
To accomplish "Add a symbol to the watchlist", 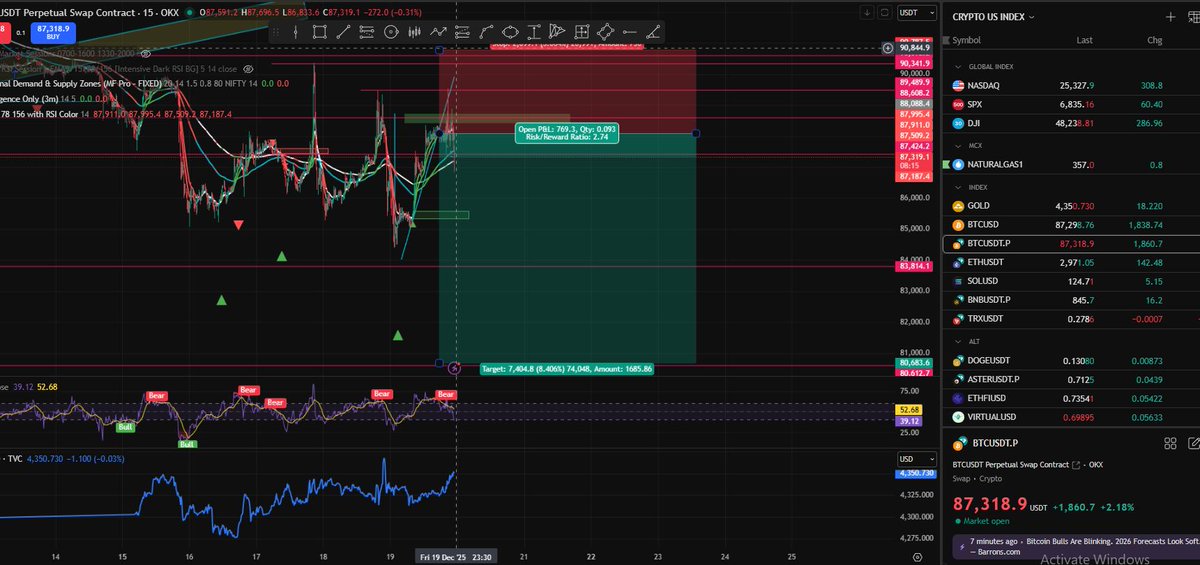I will 1170,17.
